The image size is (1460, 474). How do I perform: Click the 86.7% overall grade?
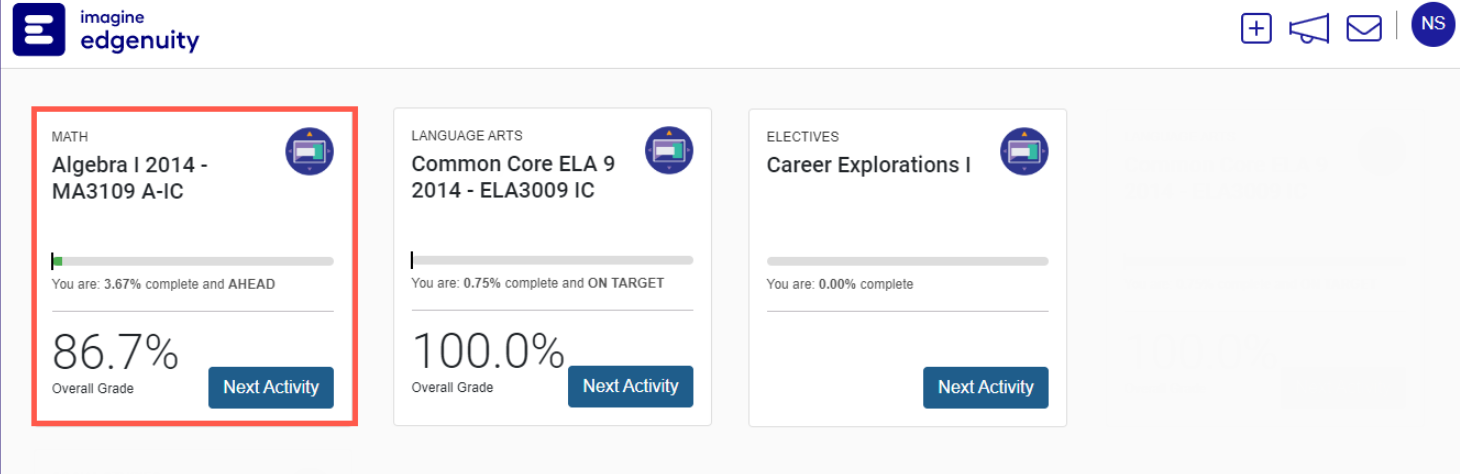115,353
